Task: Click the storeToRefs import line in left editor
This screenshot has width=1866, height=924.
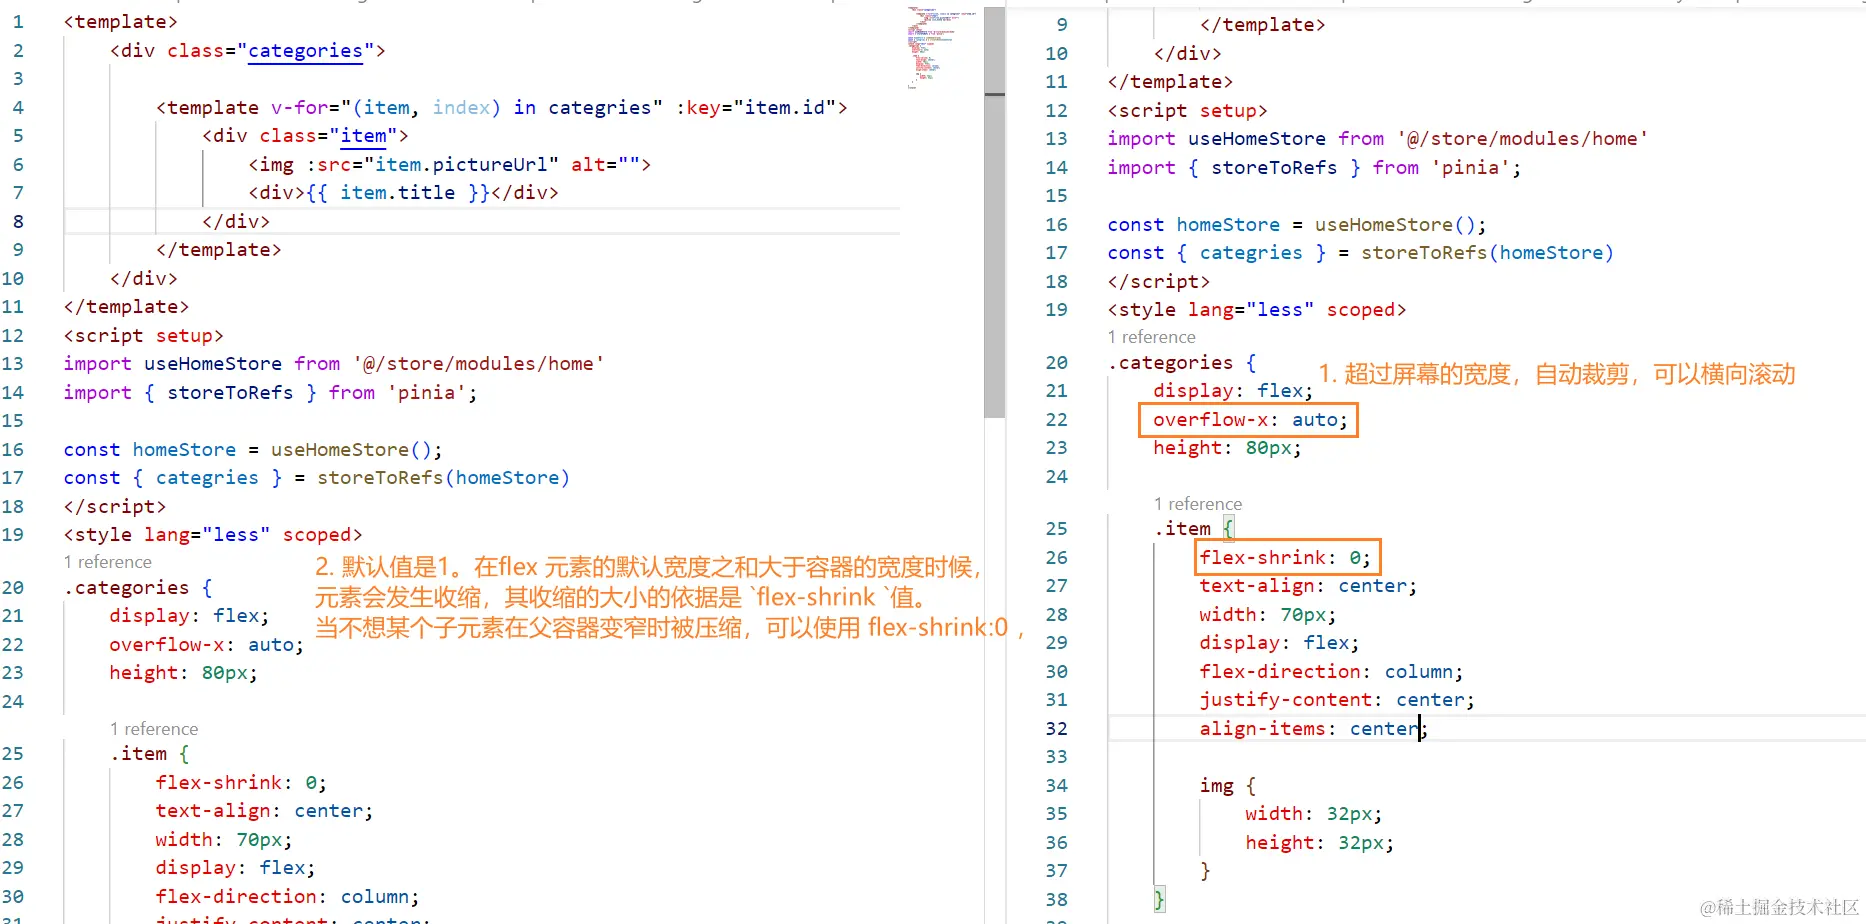Action: 271,393
